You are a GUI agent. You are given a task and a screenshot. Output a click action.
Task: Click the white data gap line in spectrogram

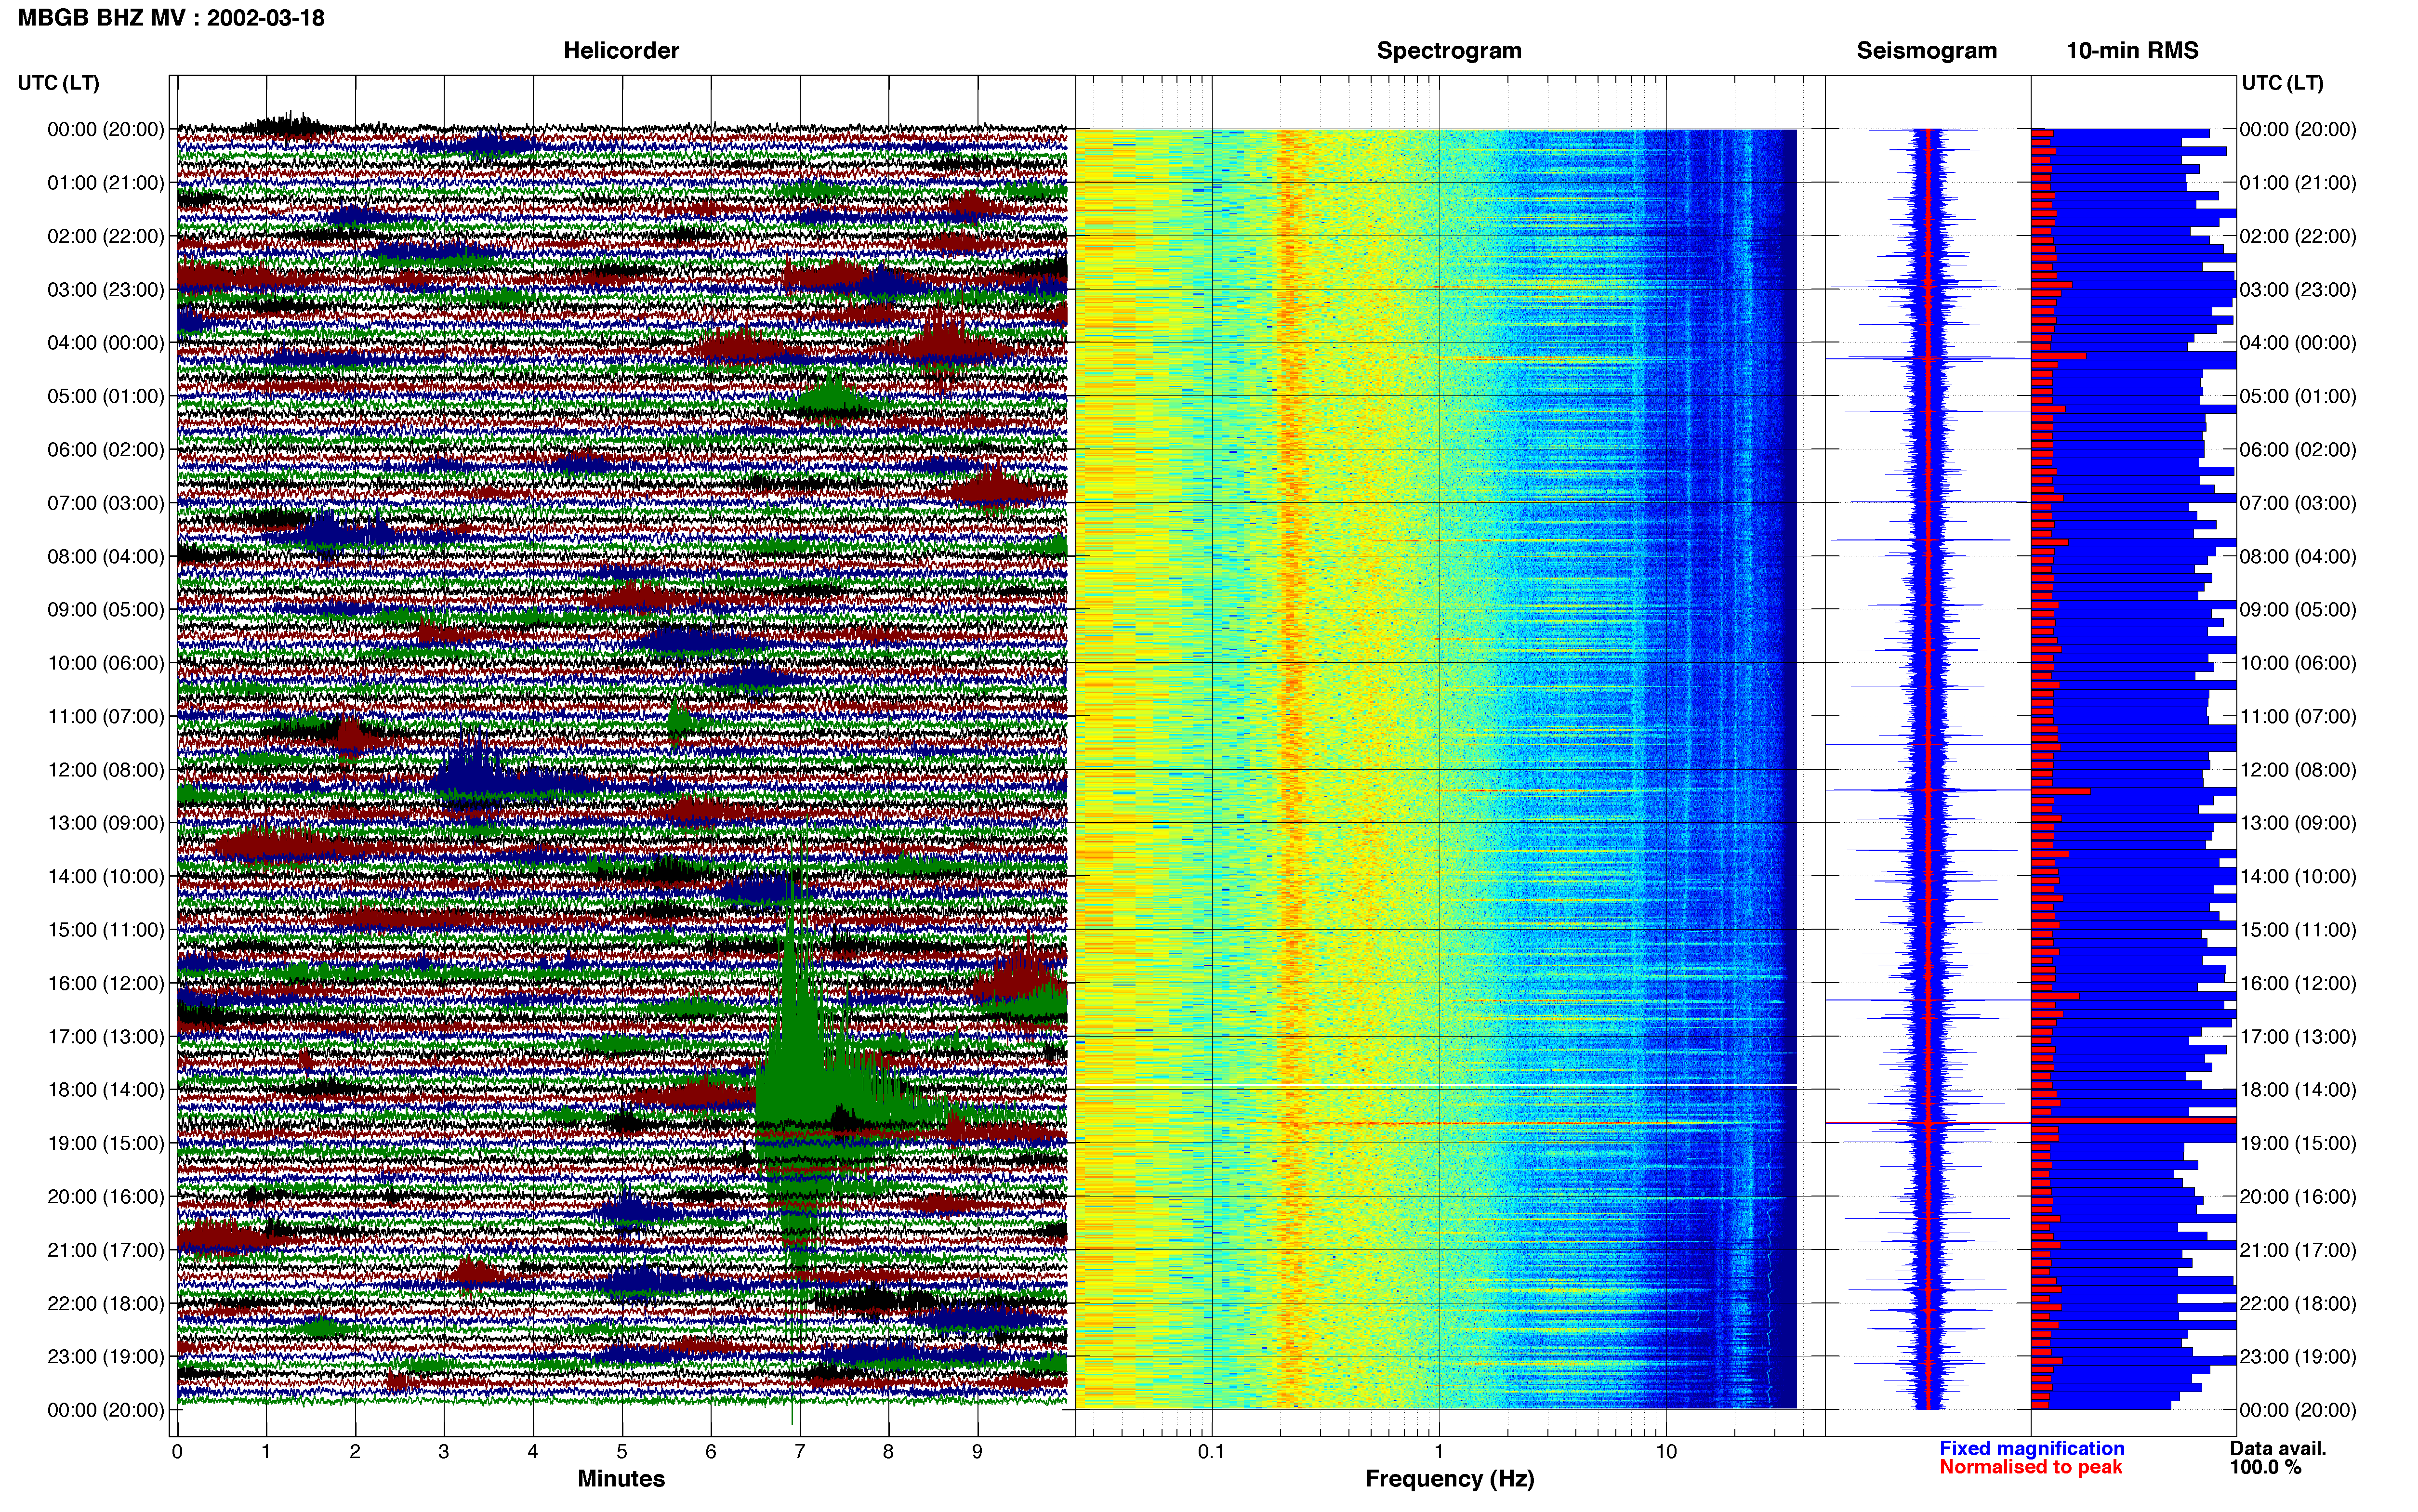tap(1436, 1085)
